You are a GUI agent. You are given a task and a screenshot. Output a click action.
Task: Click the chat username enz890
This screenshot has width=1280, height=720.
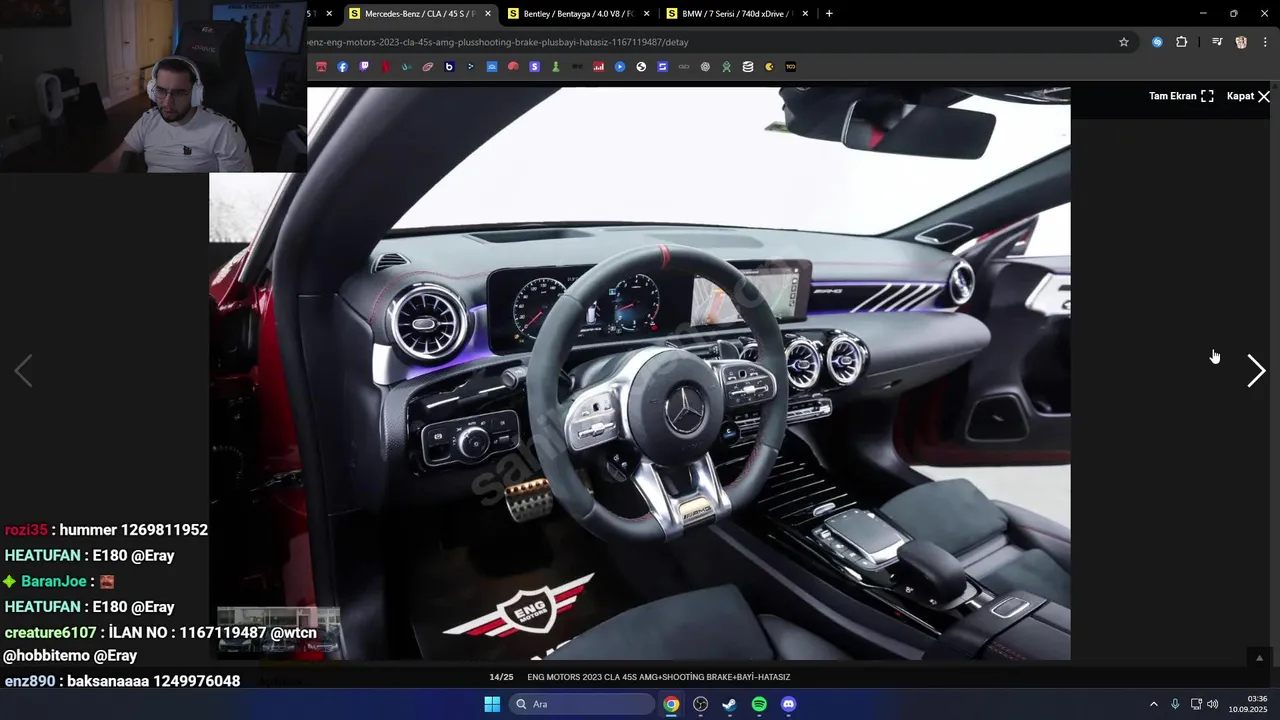[x=29, y=681]
